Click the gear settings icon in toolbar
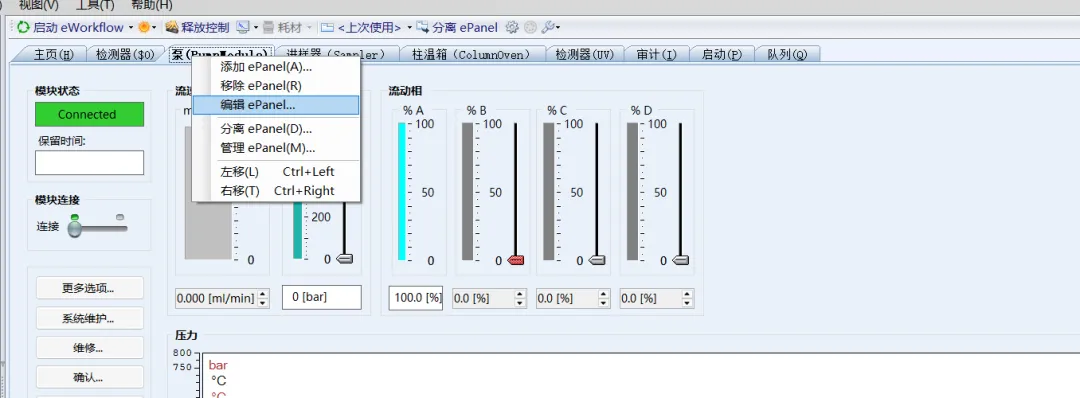 click(512, 28)
